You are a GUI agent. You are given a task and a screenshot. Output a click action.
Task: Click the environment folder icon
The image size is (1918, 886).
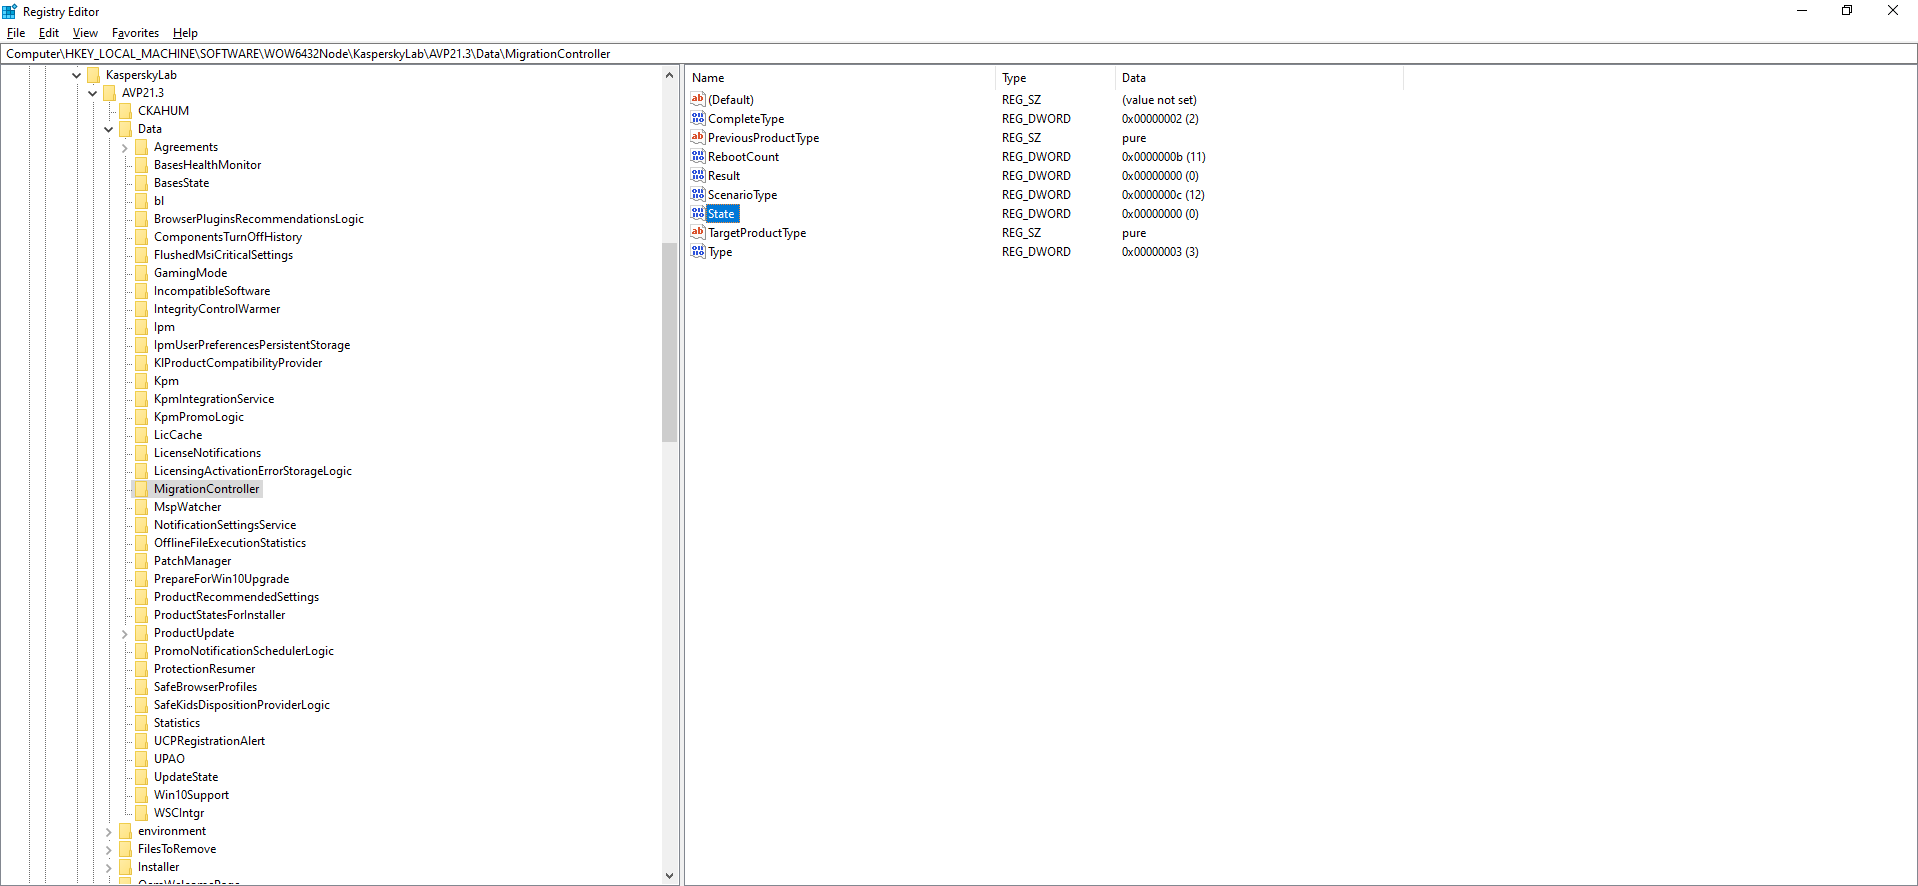[126, 831]
